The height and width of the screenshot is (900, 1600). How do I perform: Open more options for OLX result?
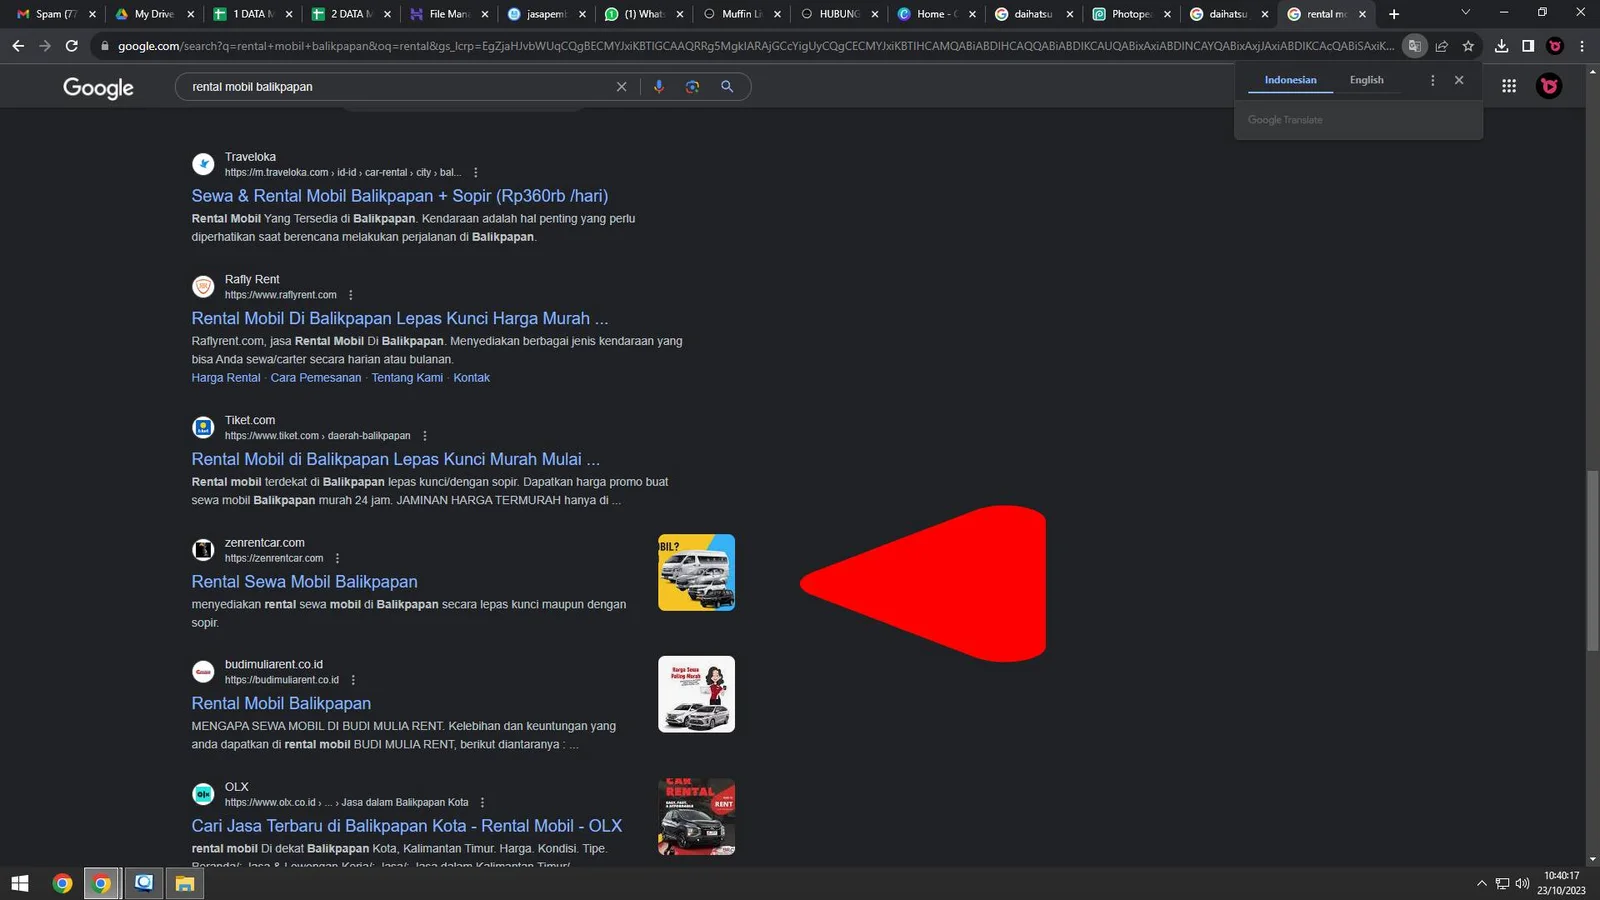pos(482,803)
